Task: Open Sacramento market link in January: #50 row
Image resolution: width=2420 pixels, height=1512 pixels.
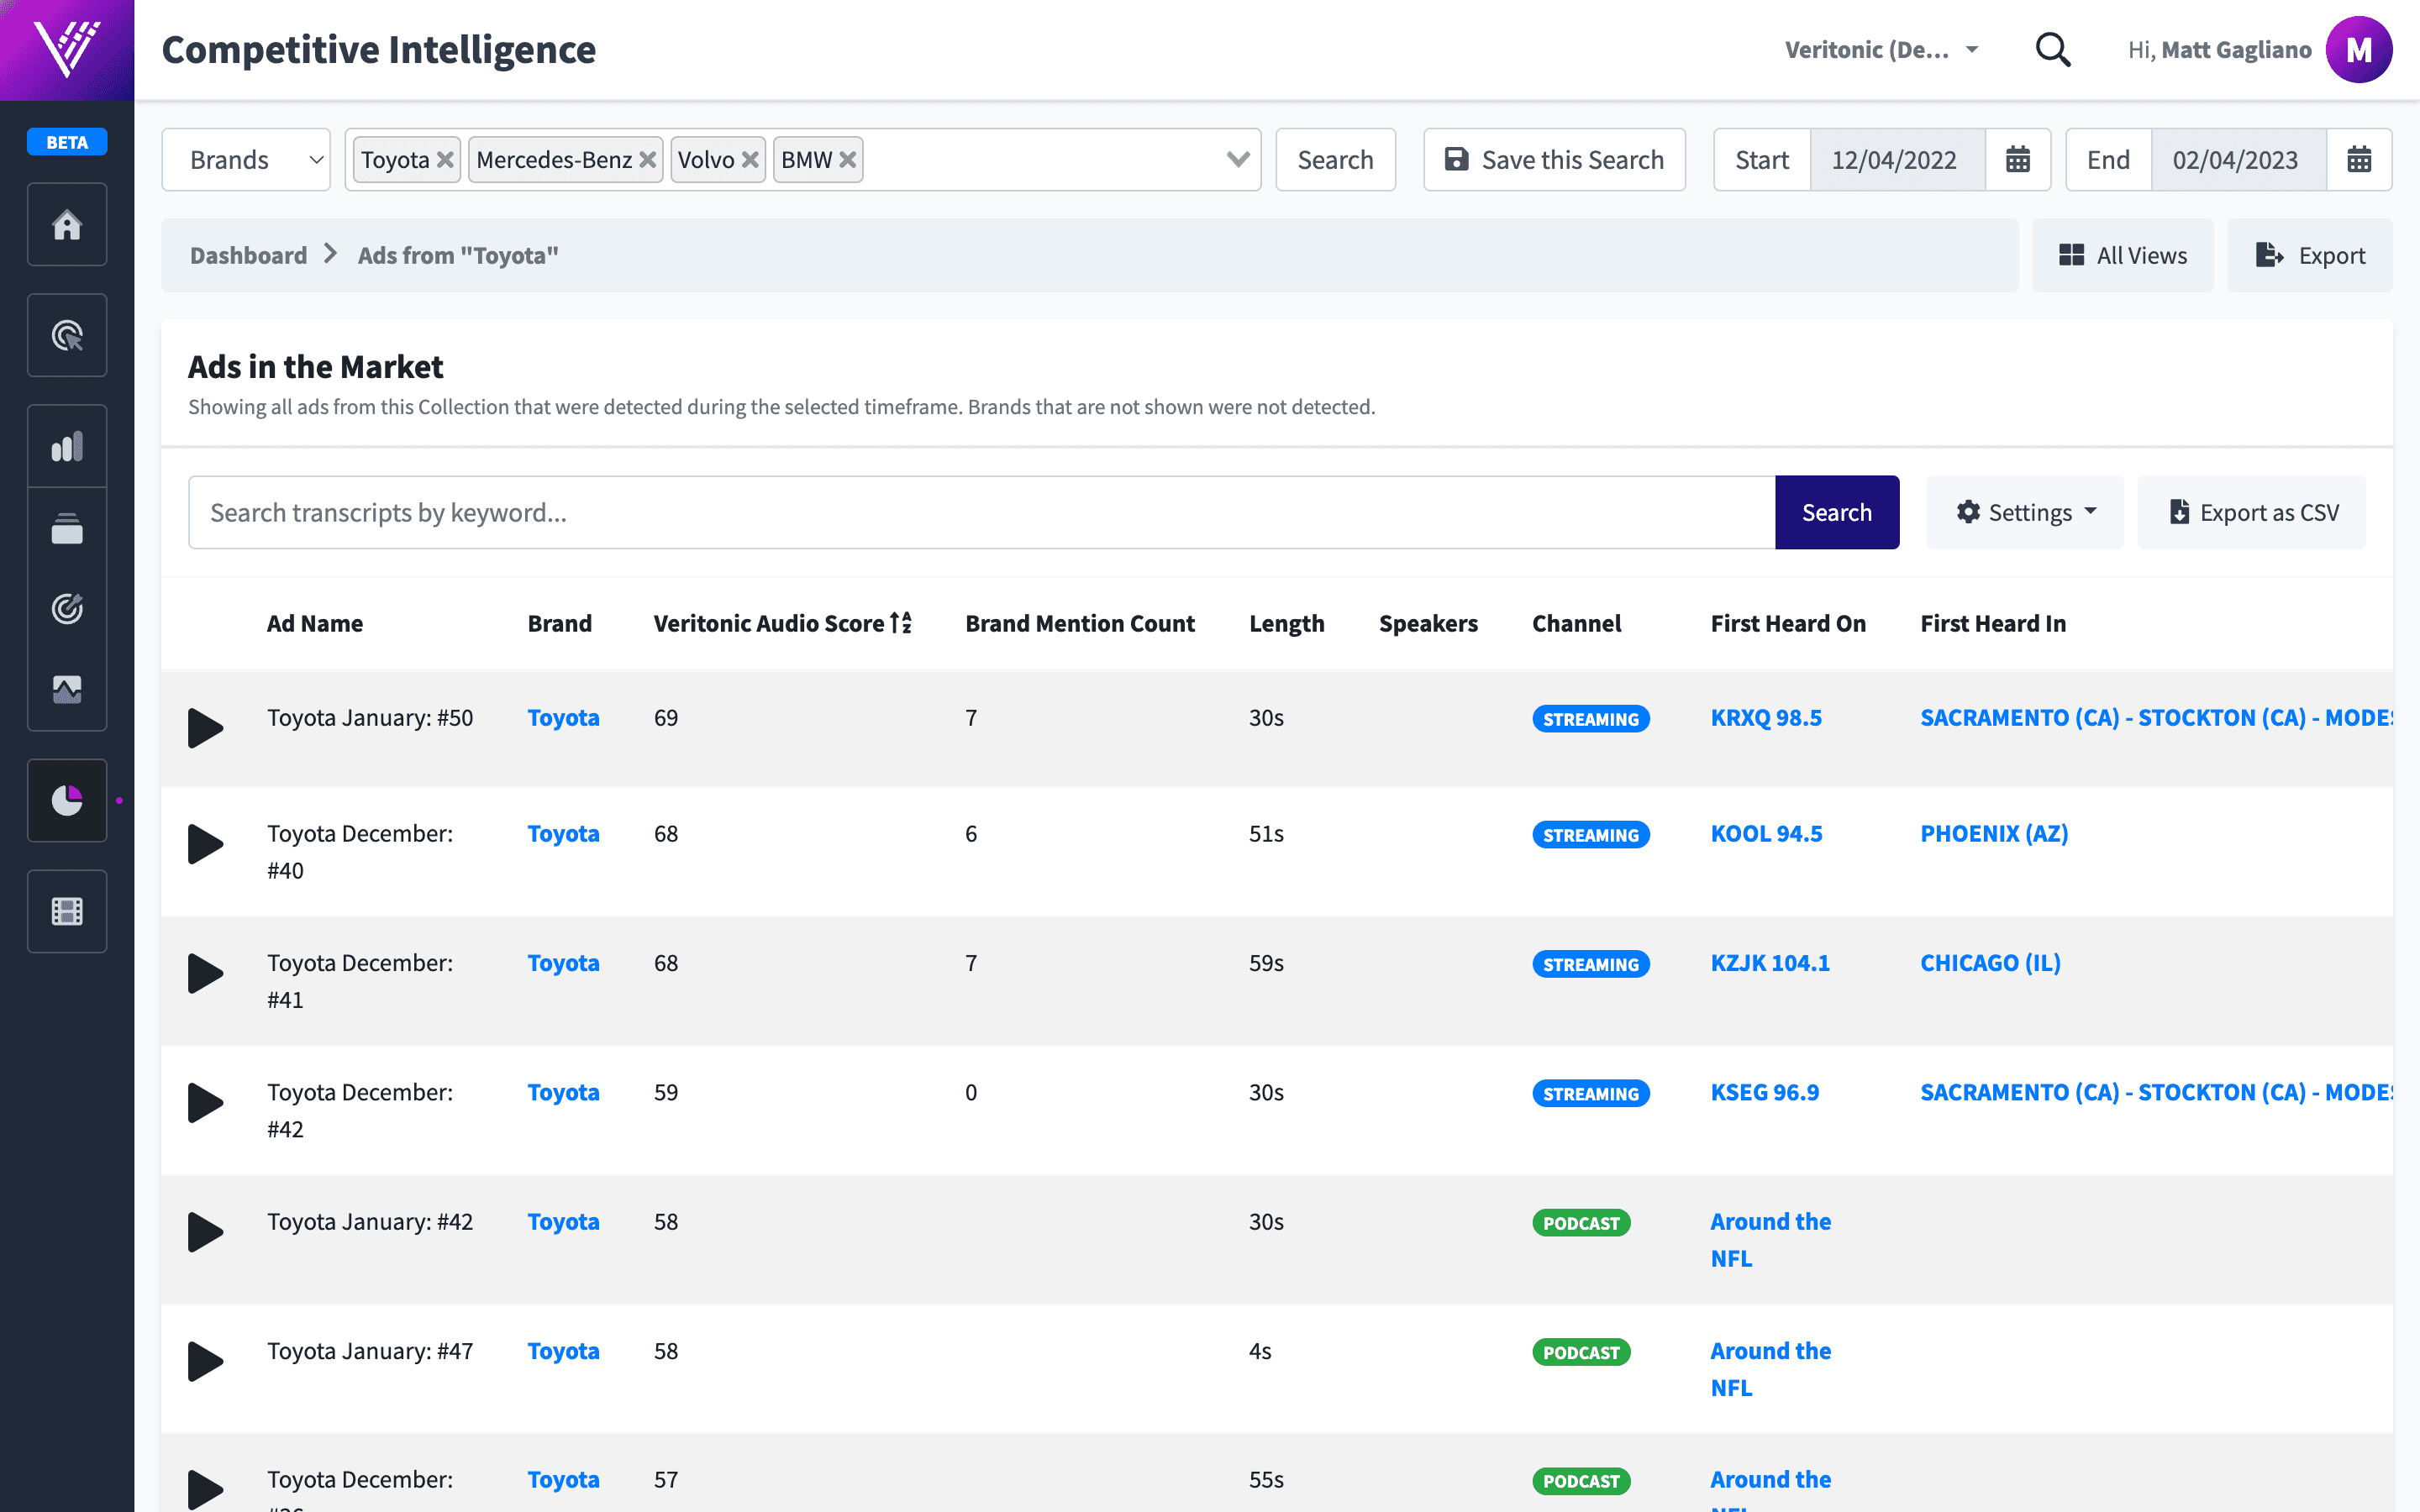Action: (x=2156, y=717)
